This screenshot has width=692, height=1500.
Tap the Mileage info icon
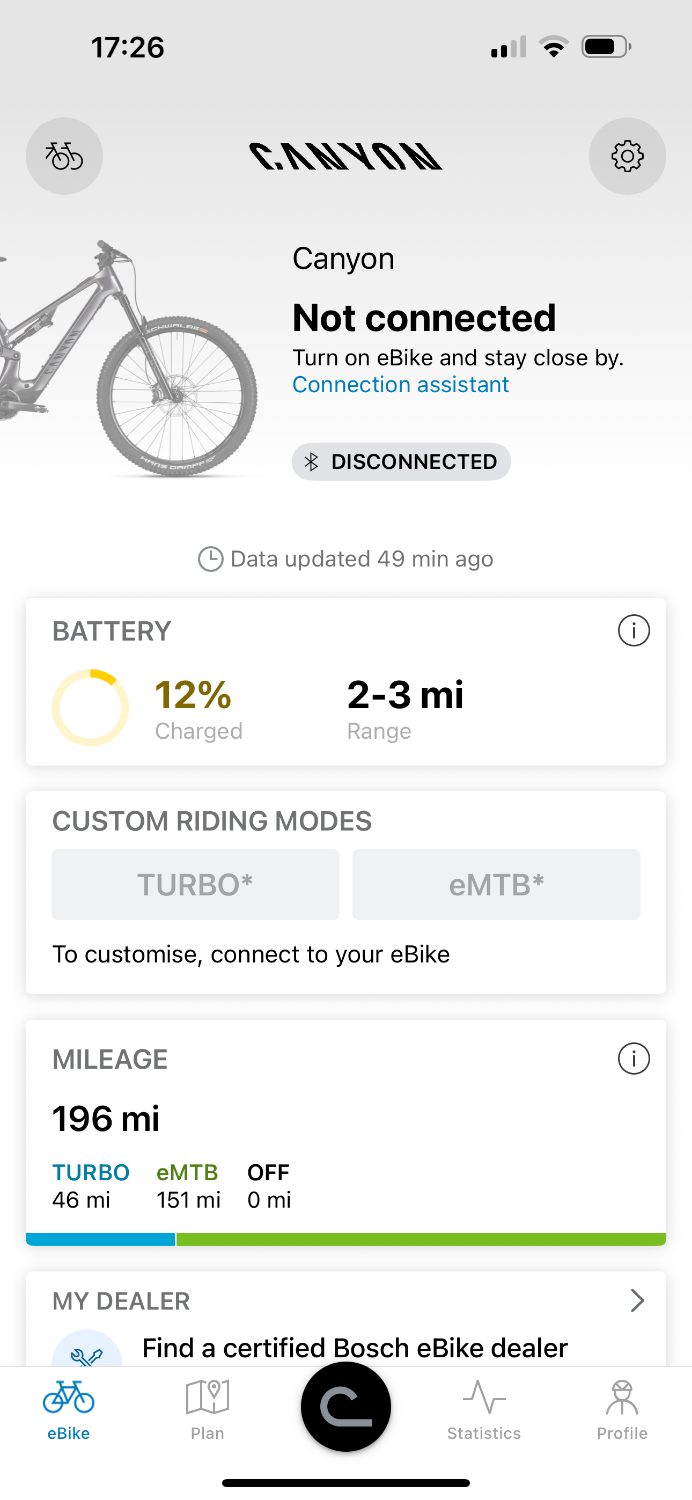click(x=634, y=1059)
